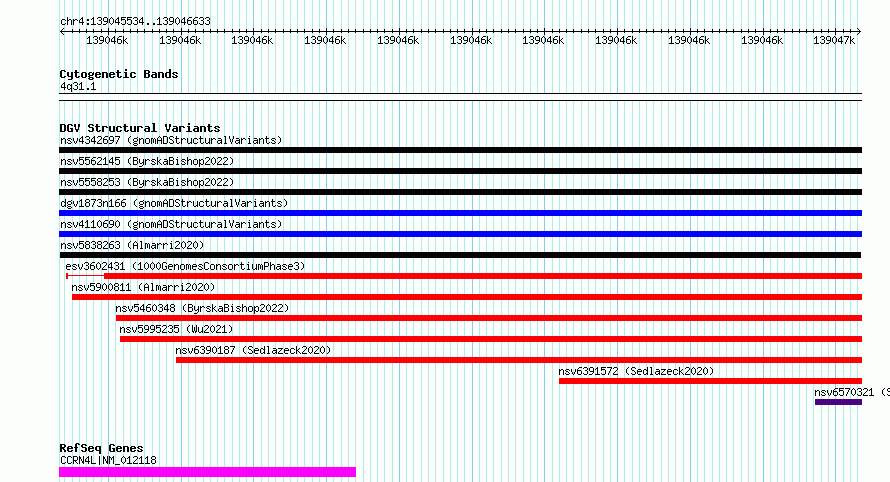This screenshot has height=482, width=890.
Task: Click the blue bar for nsv4110690
Action: [460, 234]
